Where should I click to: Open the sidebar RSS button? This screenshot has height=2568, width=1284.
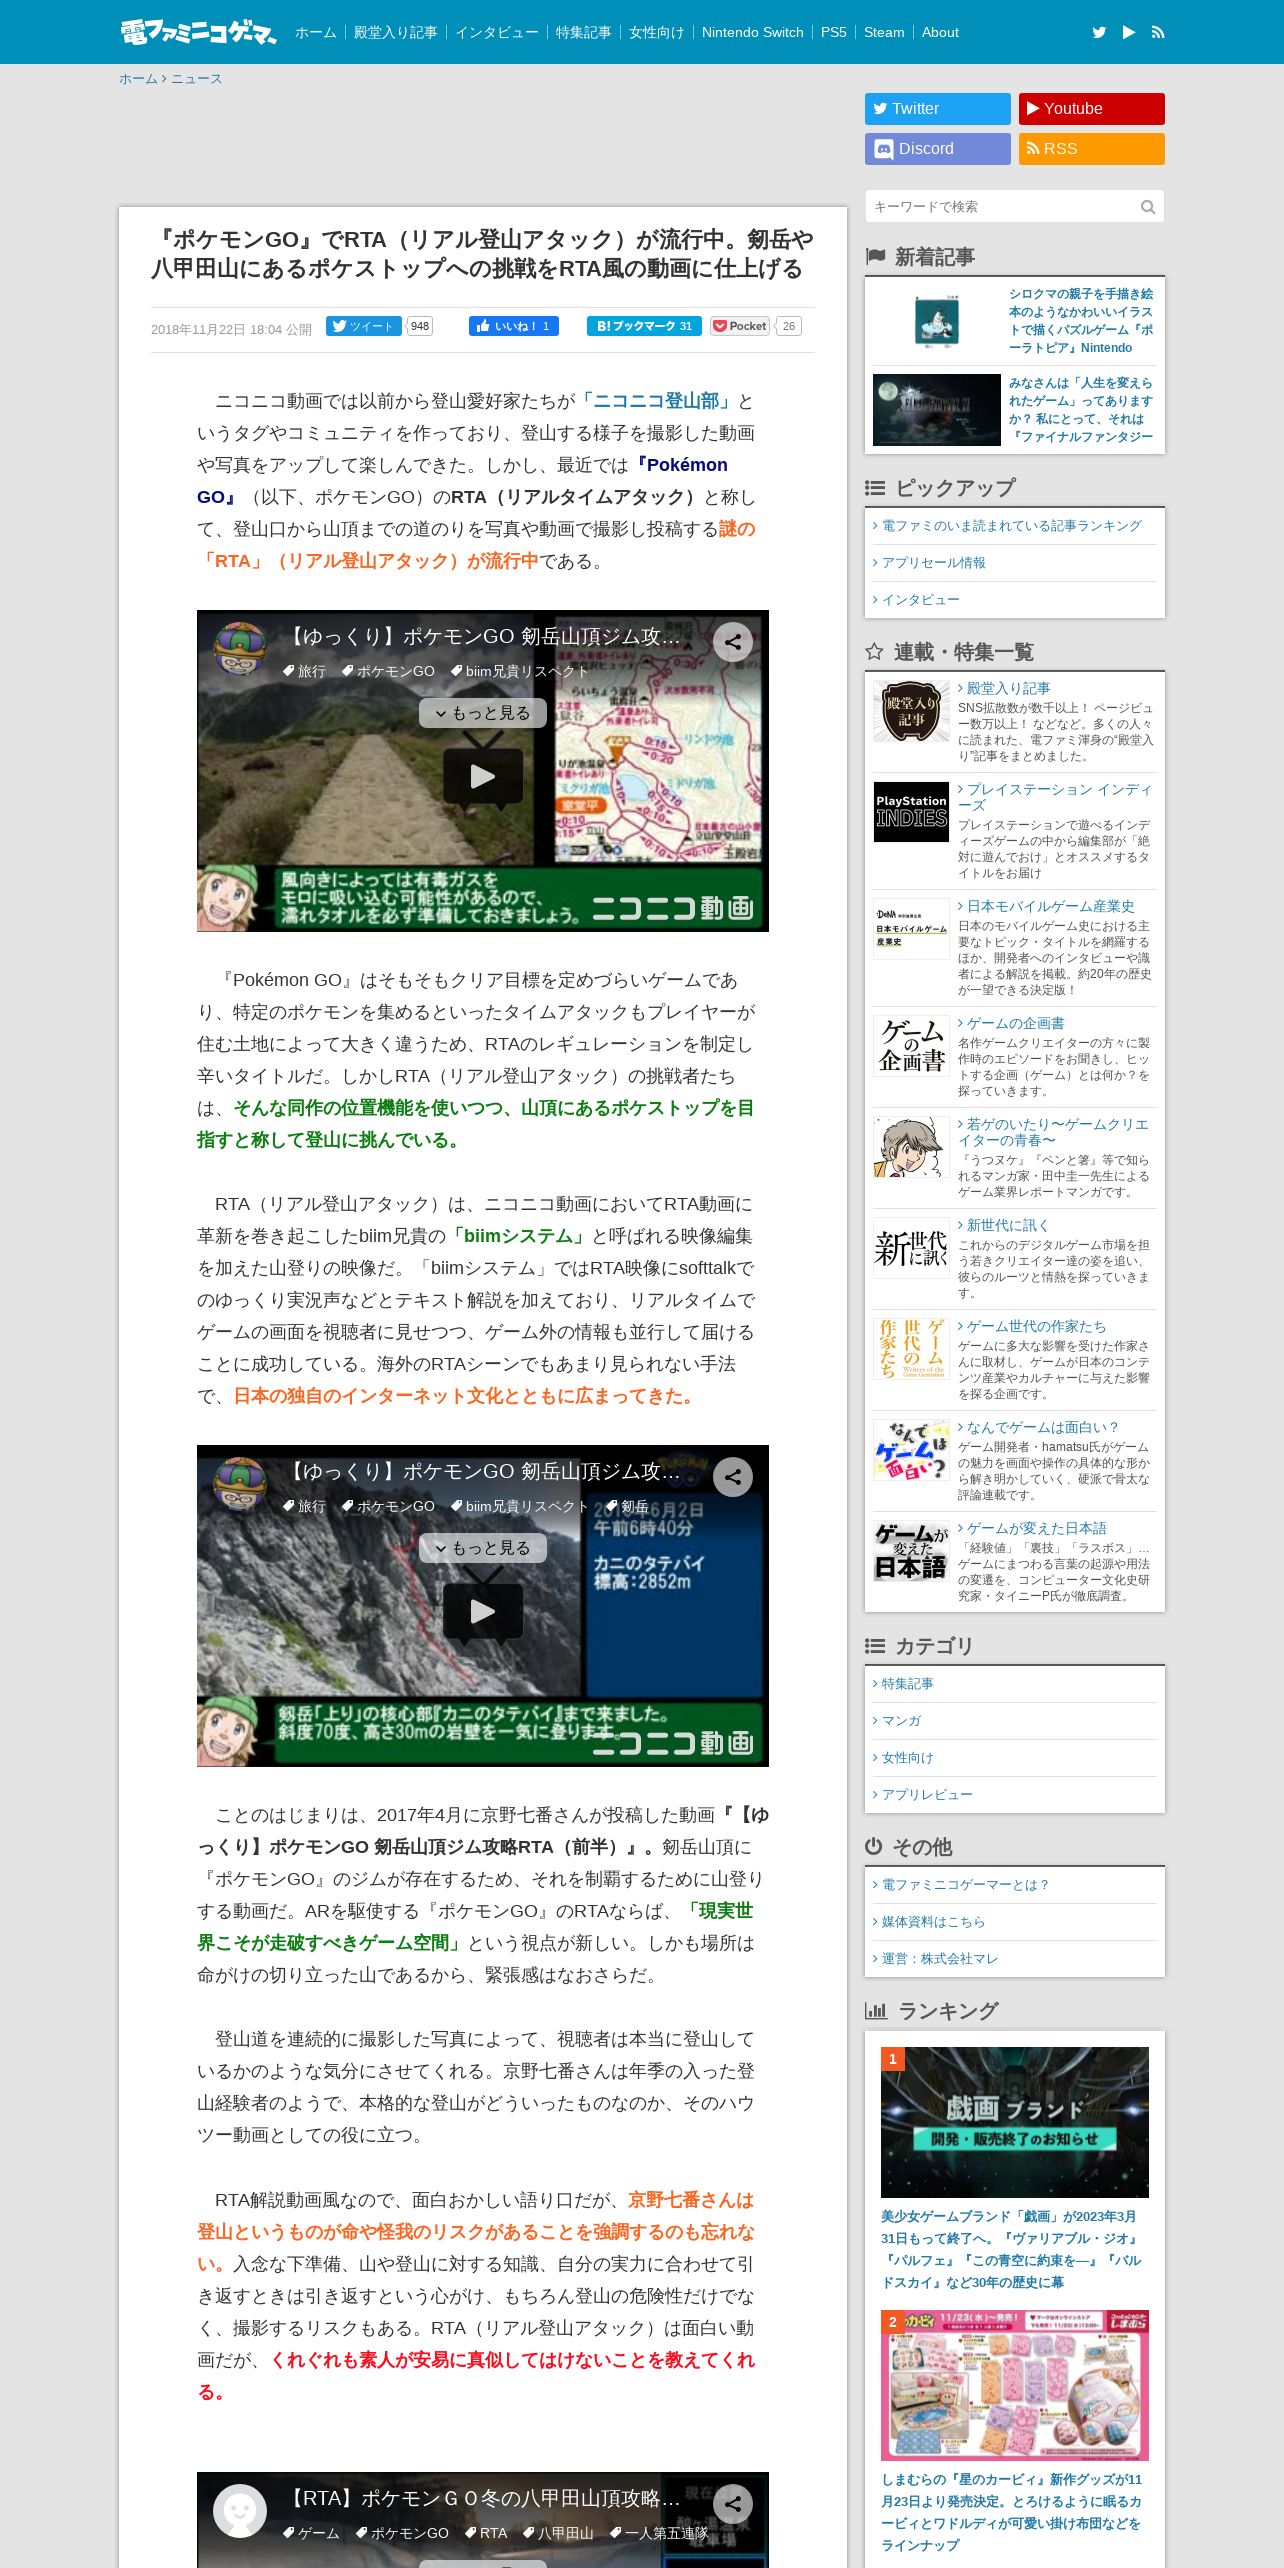tap(1092, 149)
